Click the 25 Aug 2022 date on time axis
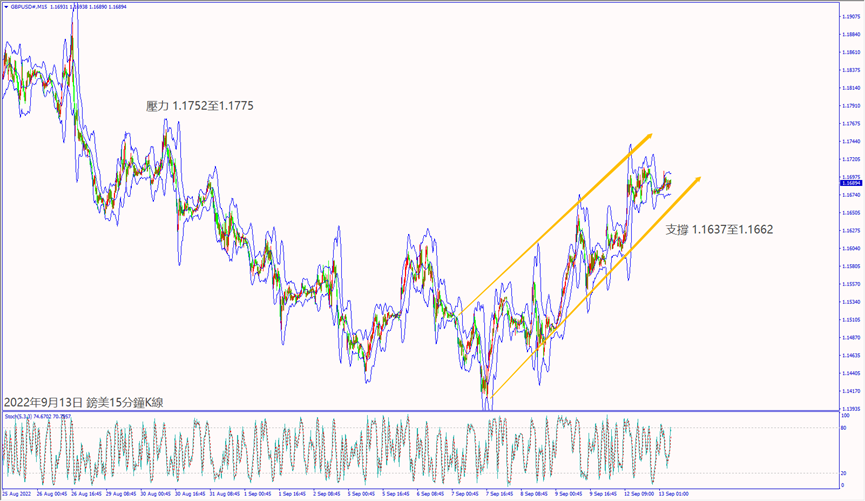This screenshot has width=865, height=501. (x=17, y=494)
